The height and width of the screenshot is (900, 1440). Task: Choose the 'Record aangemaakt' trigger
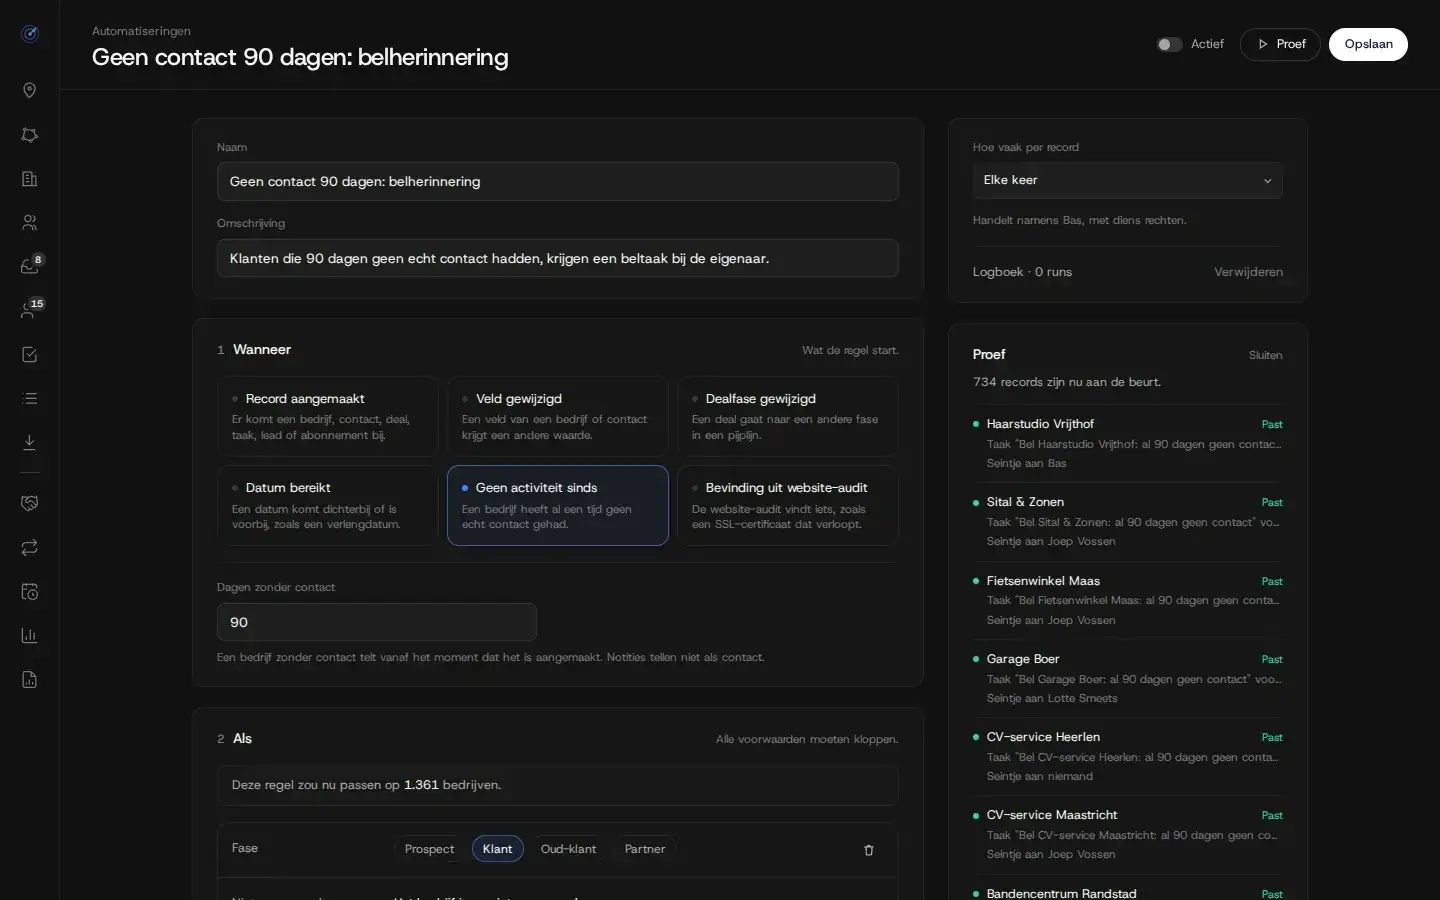pos(328,417)
